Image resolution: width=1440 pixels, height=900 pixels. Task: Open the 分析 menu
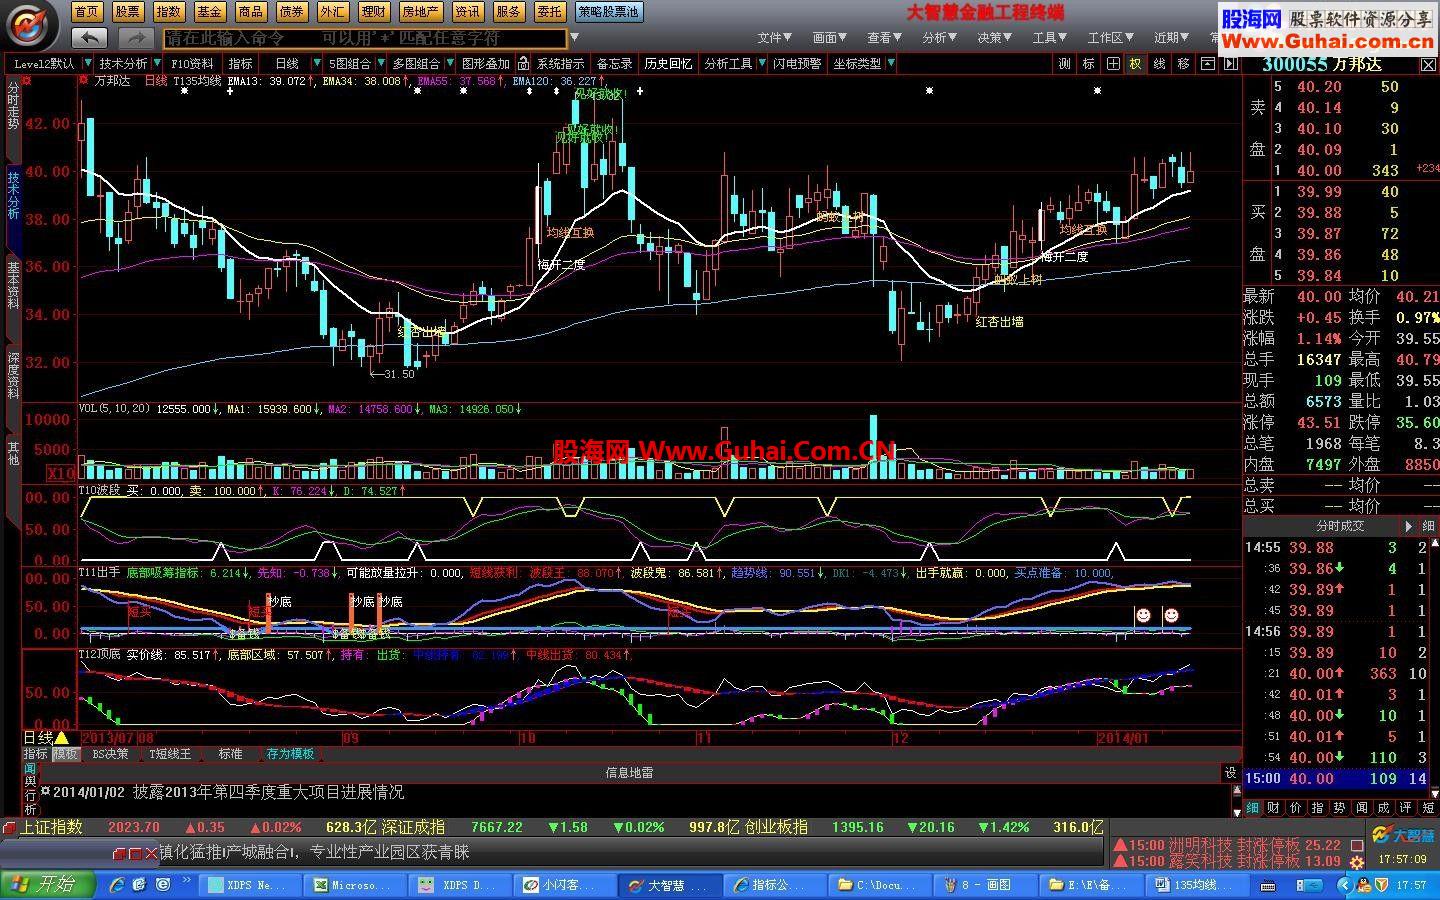[940, 38]
